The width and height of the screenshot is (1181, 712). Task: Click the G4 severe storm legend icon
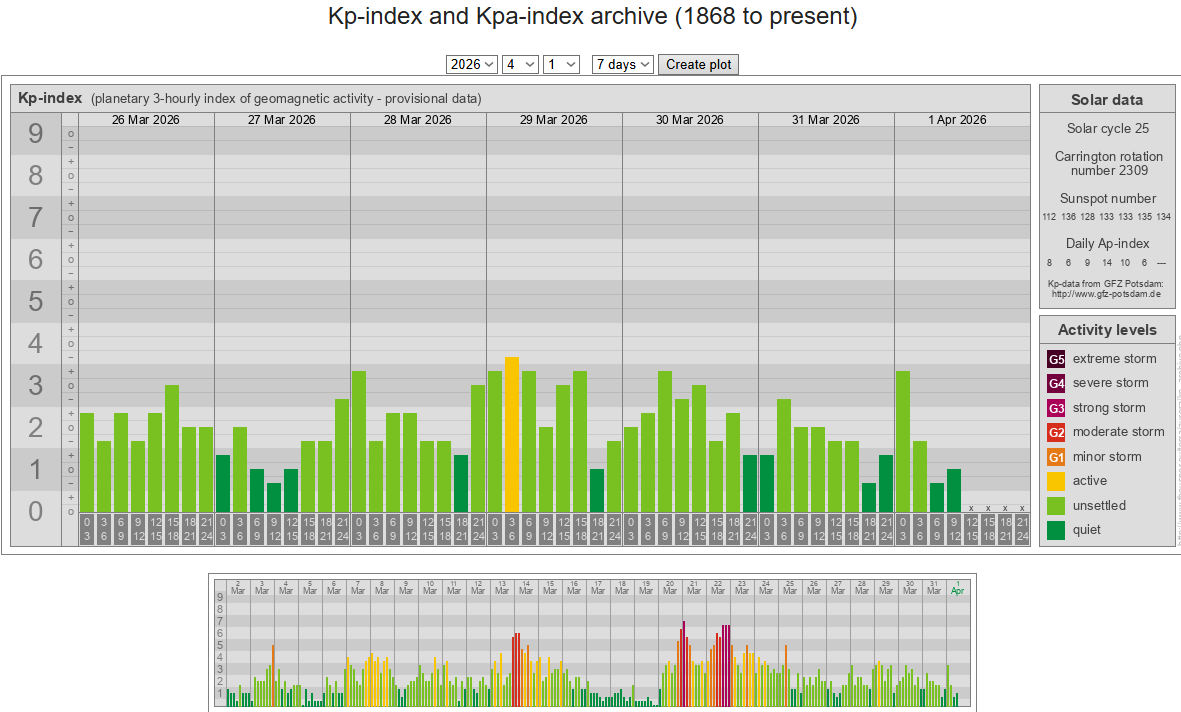[1057, 383]
